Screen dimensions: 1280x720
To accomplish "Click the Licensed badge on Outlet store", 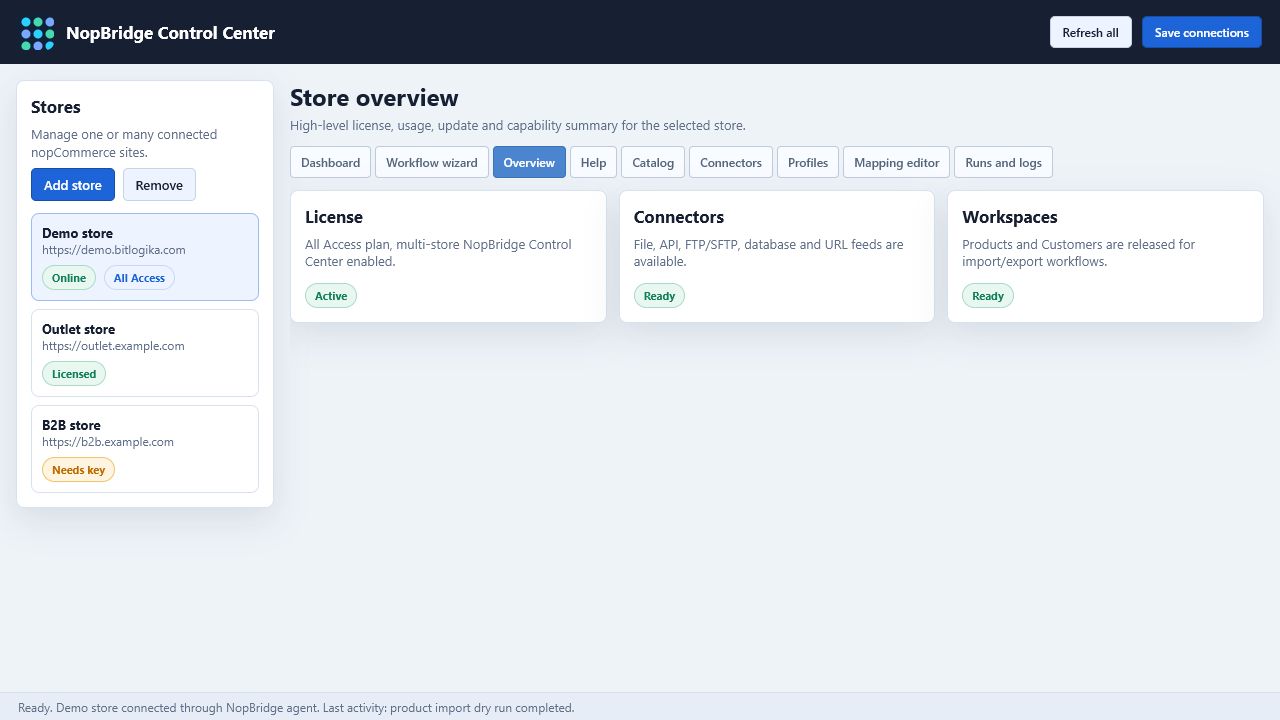I will [x=74, y=374].
